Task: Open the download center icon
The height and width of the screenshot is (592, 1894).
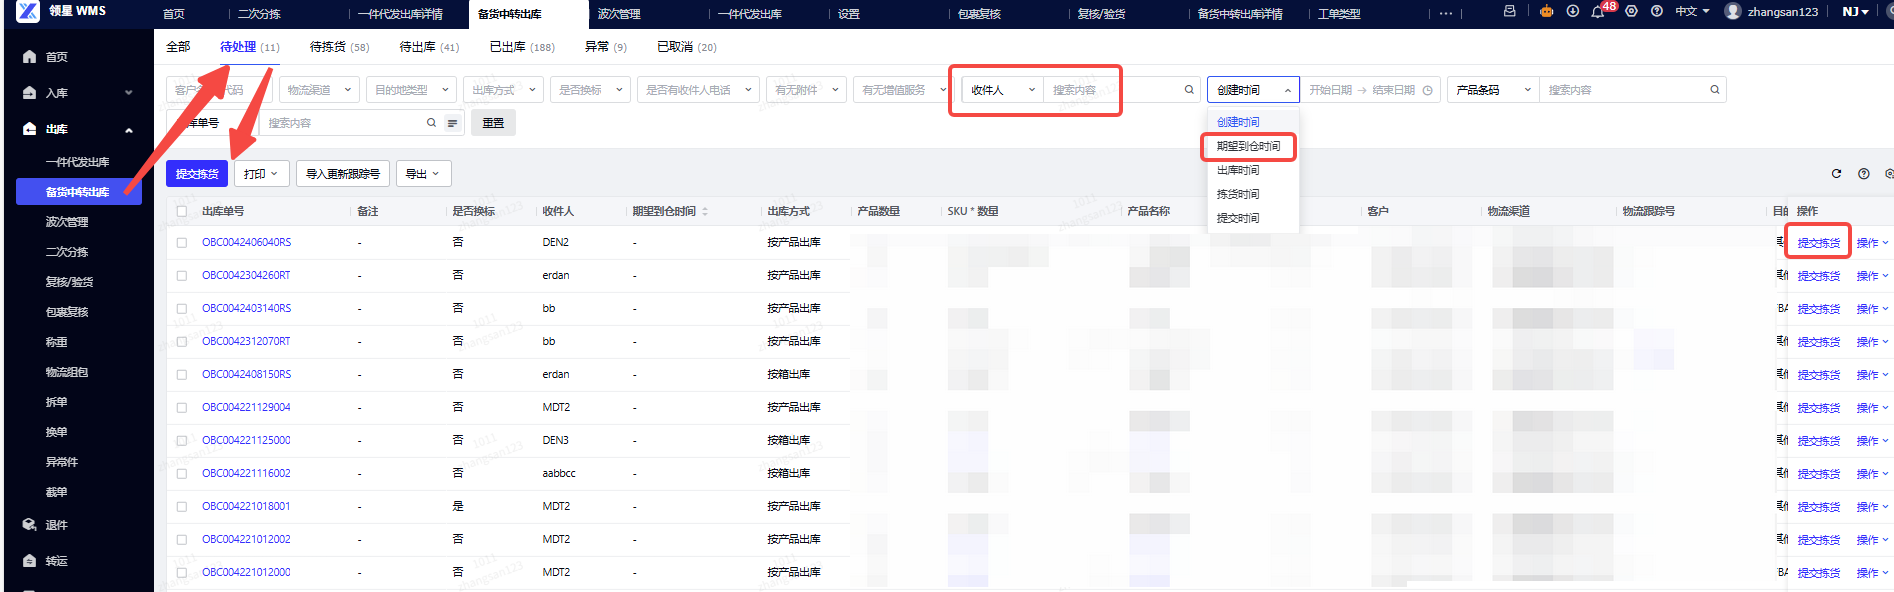Action: coord(1573,11)
